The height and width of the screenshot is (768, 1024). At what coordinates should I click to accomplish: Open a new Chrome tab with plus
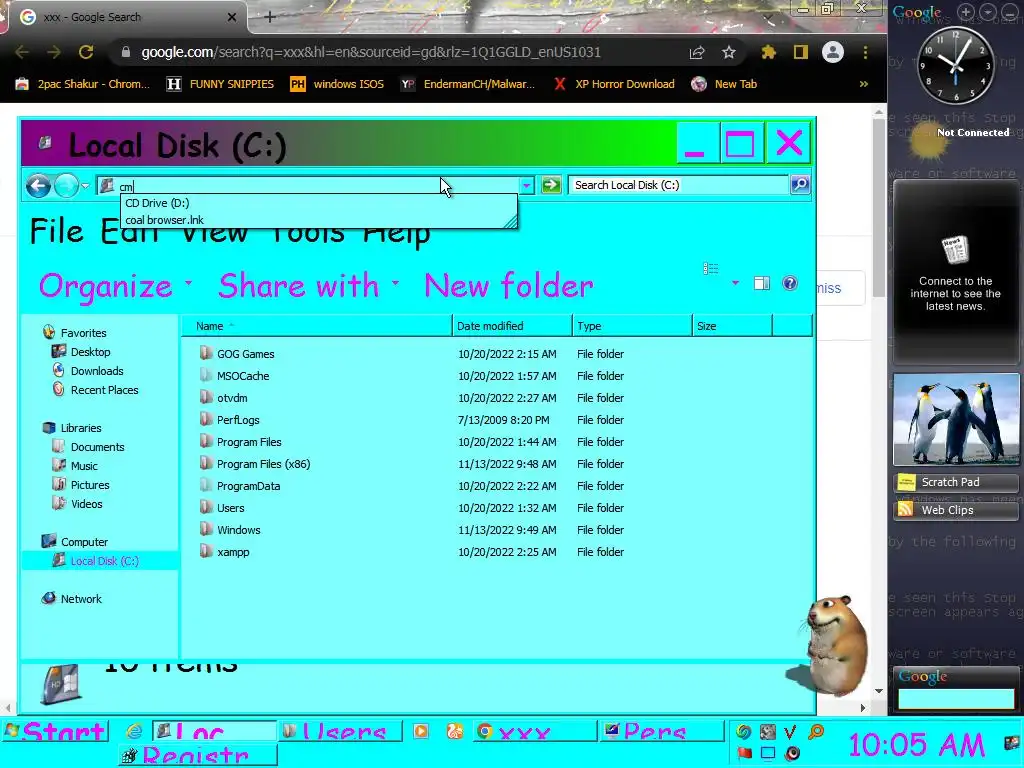tap(270, 17)
